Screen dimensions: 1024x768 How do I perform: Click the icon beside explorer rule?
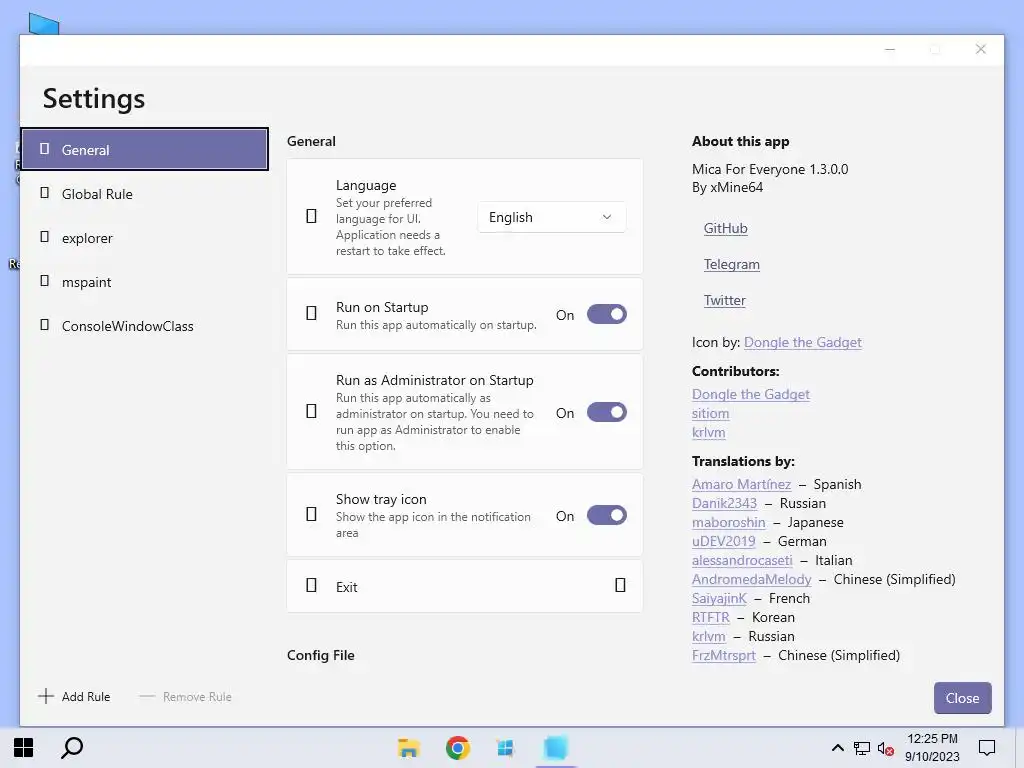click(x=44, y=237)
